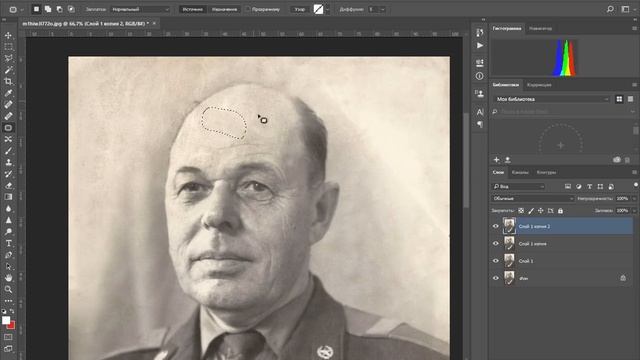
Task: Open Histogram panel menu
Action: point(634,29)
